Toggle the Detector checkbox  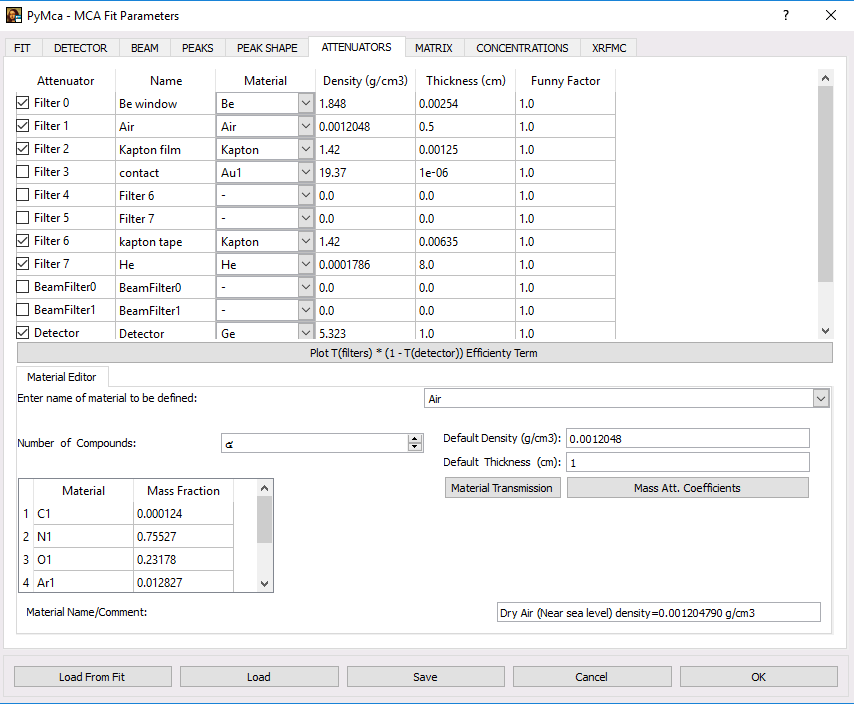click(x=22, y=333)
